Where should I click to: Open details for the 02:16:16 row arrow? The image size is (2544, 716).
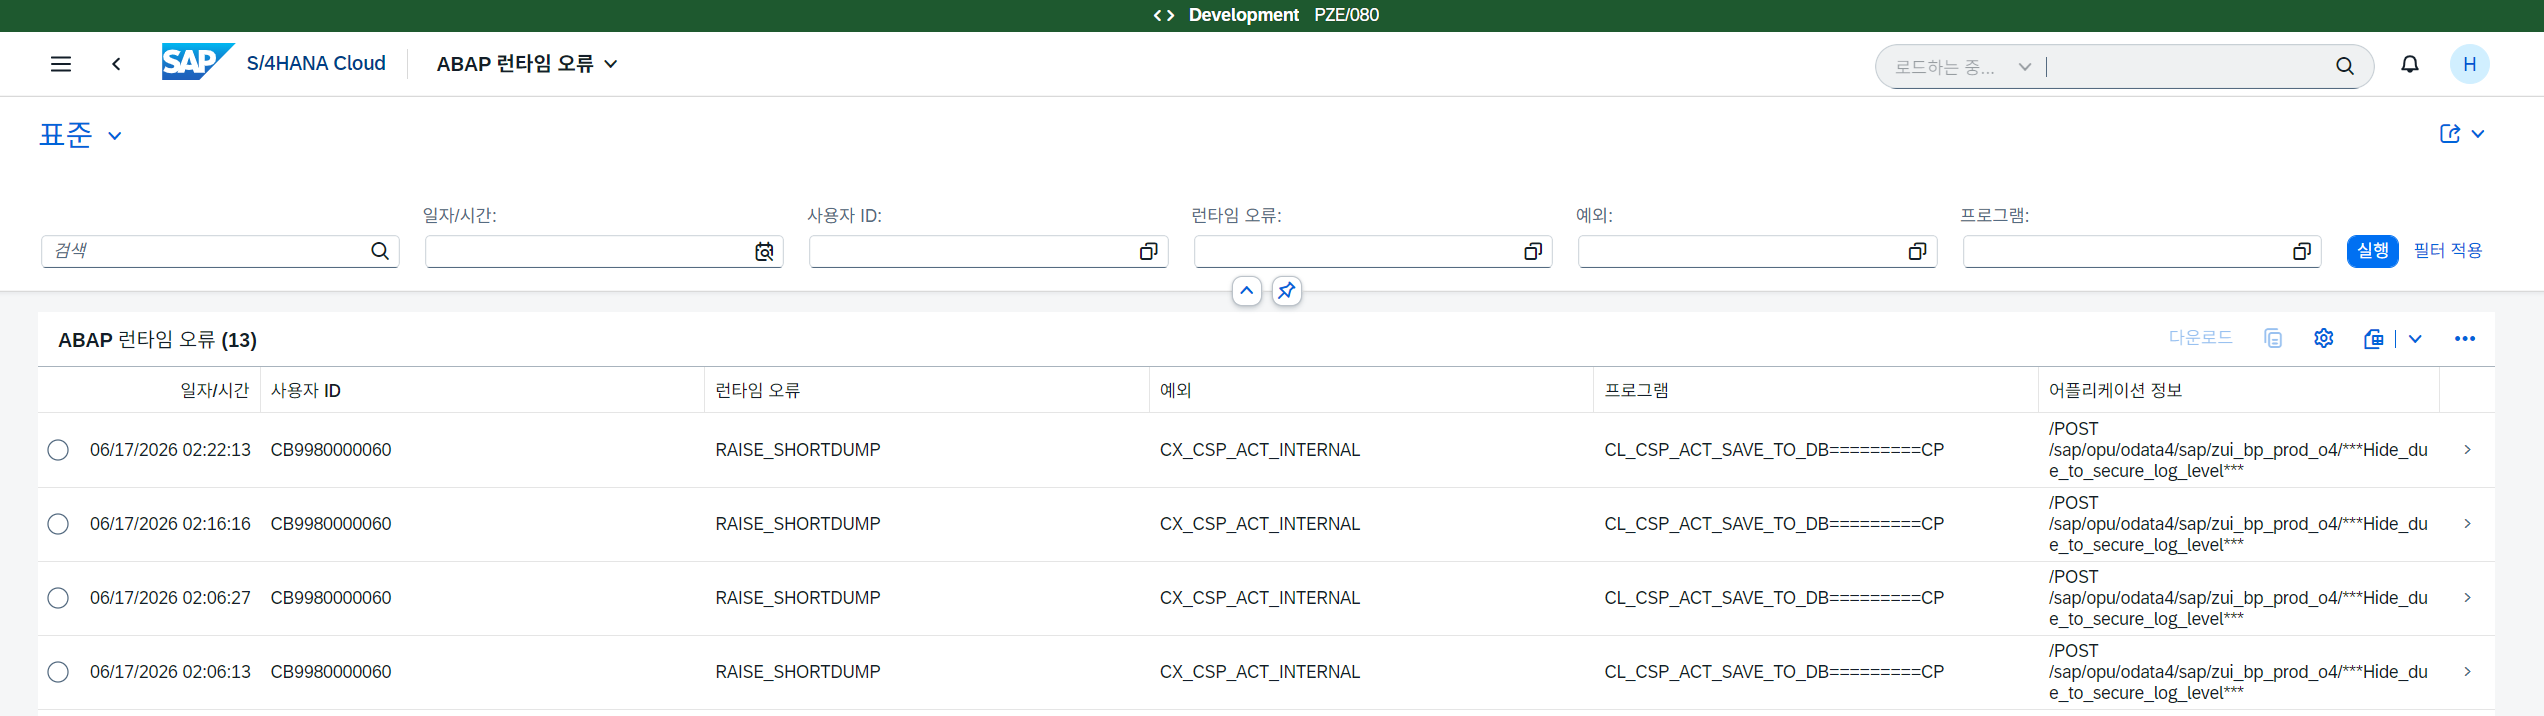pyautogui.click(x=2467, y=524)
